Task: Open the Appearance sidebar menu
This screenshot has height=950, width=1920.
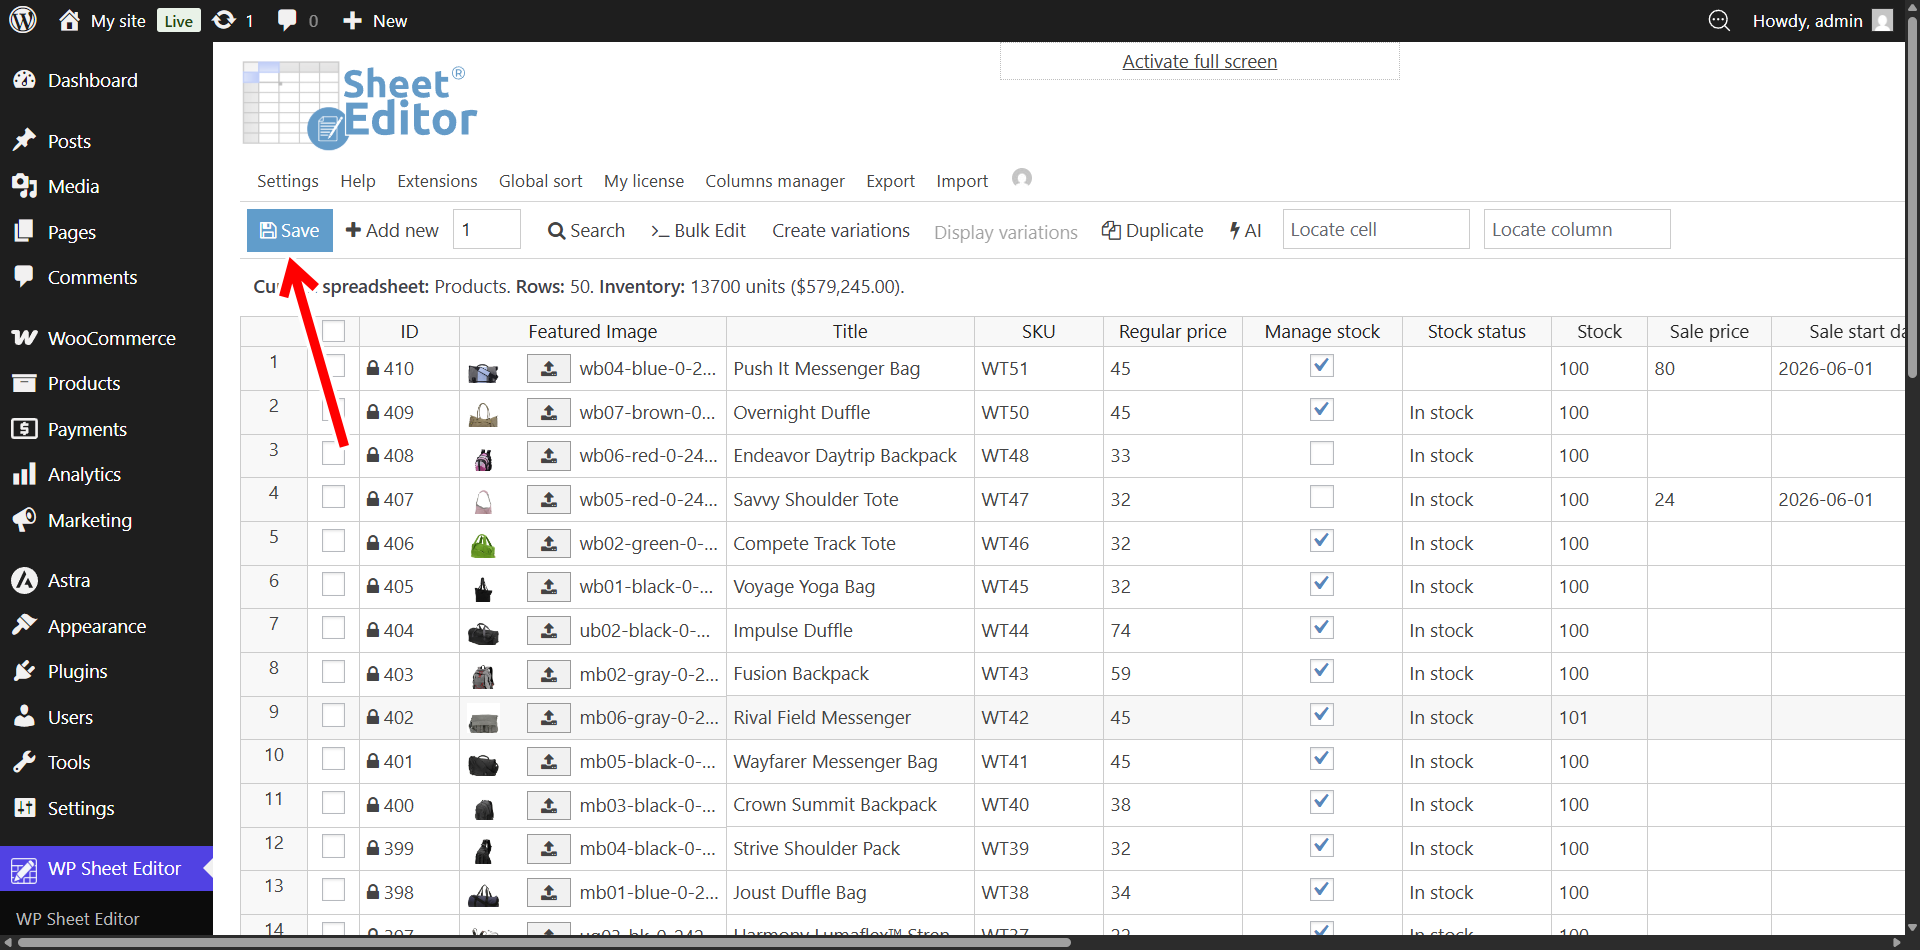Action: [x=96, y=626]
